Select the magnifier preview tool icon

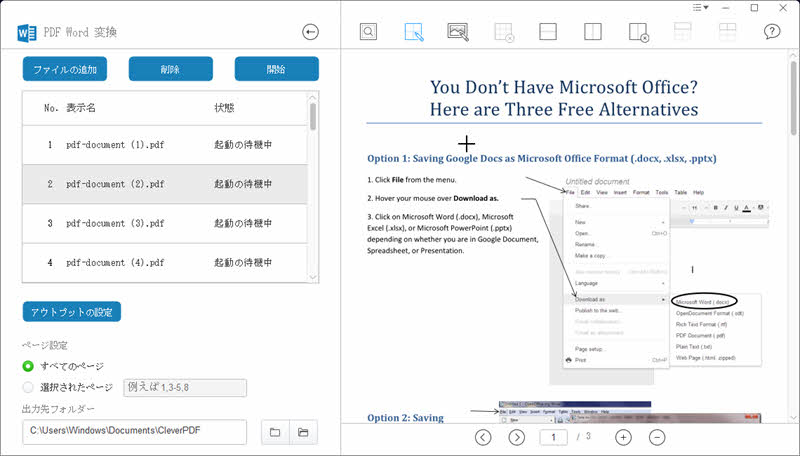click(368, 32)
